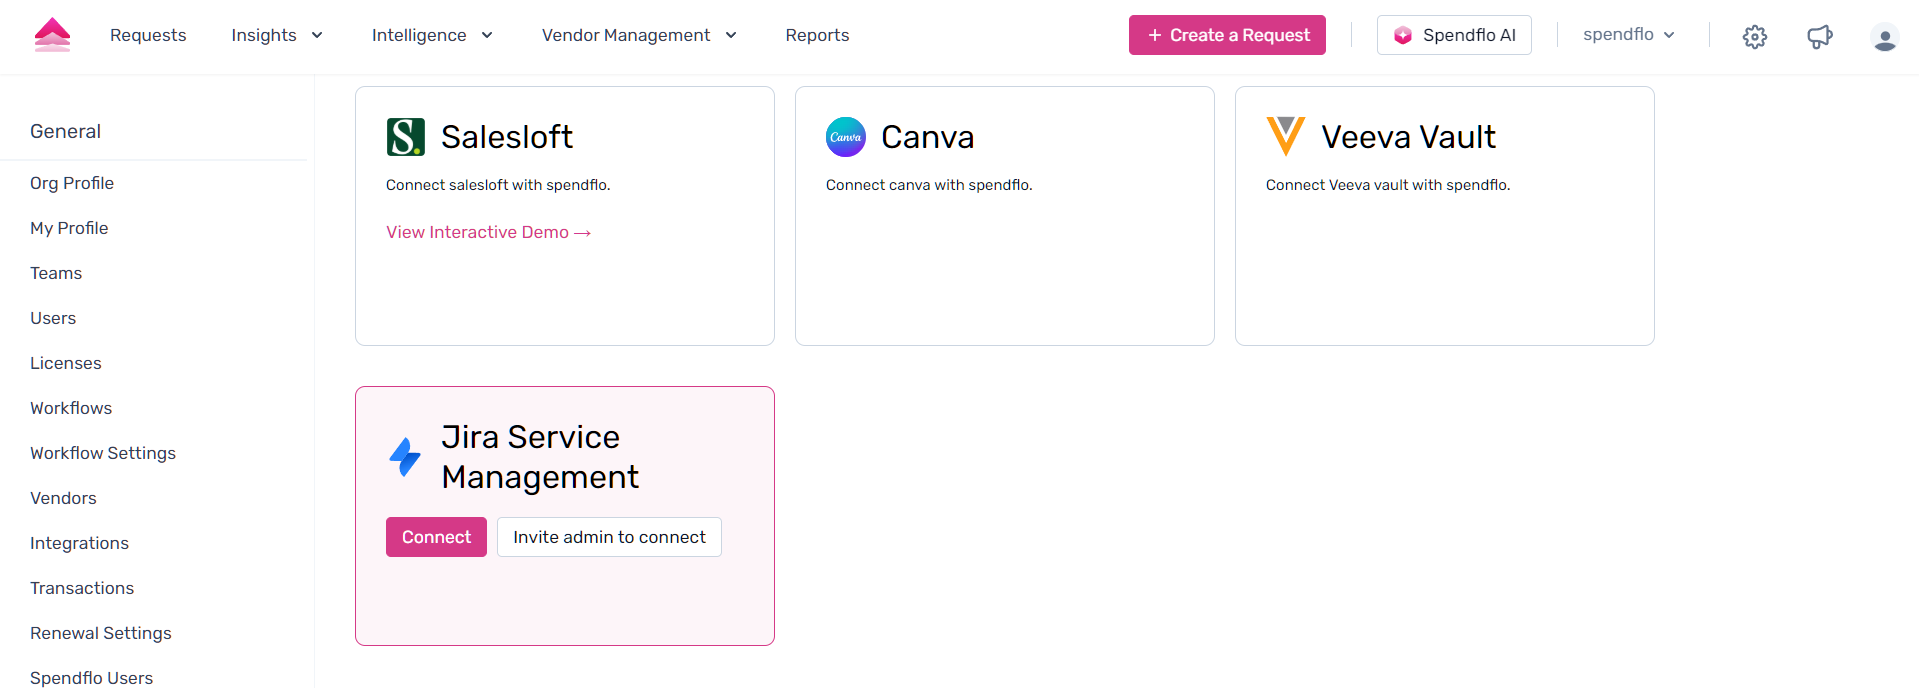The width and height of the screenshot is (1919, 688).
Task: Click the Jira Service Management logo icon
Action: click(405, 457)
